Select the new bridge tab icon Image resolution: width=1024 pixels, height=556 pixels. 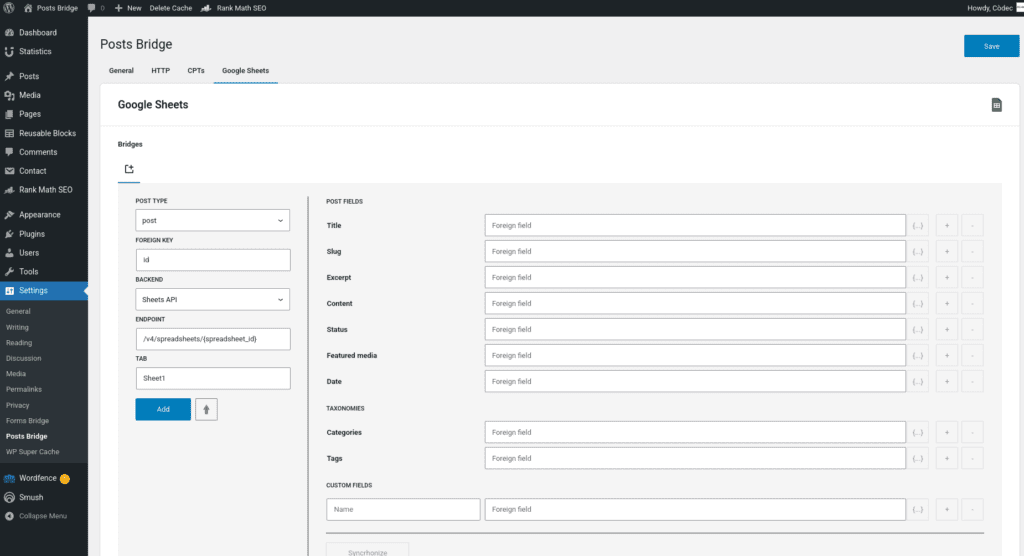(x=129, y=169)
